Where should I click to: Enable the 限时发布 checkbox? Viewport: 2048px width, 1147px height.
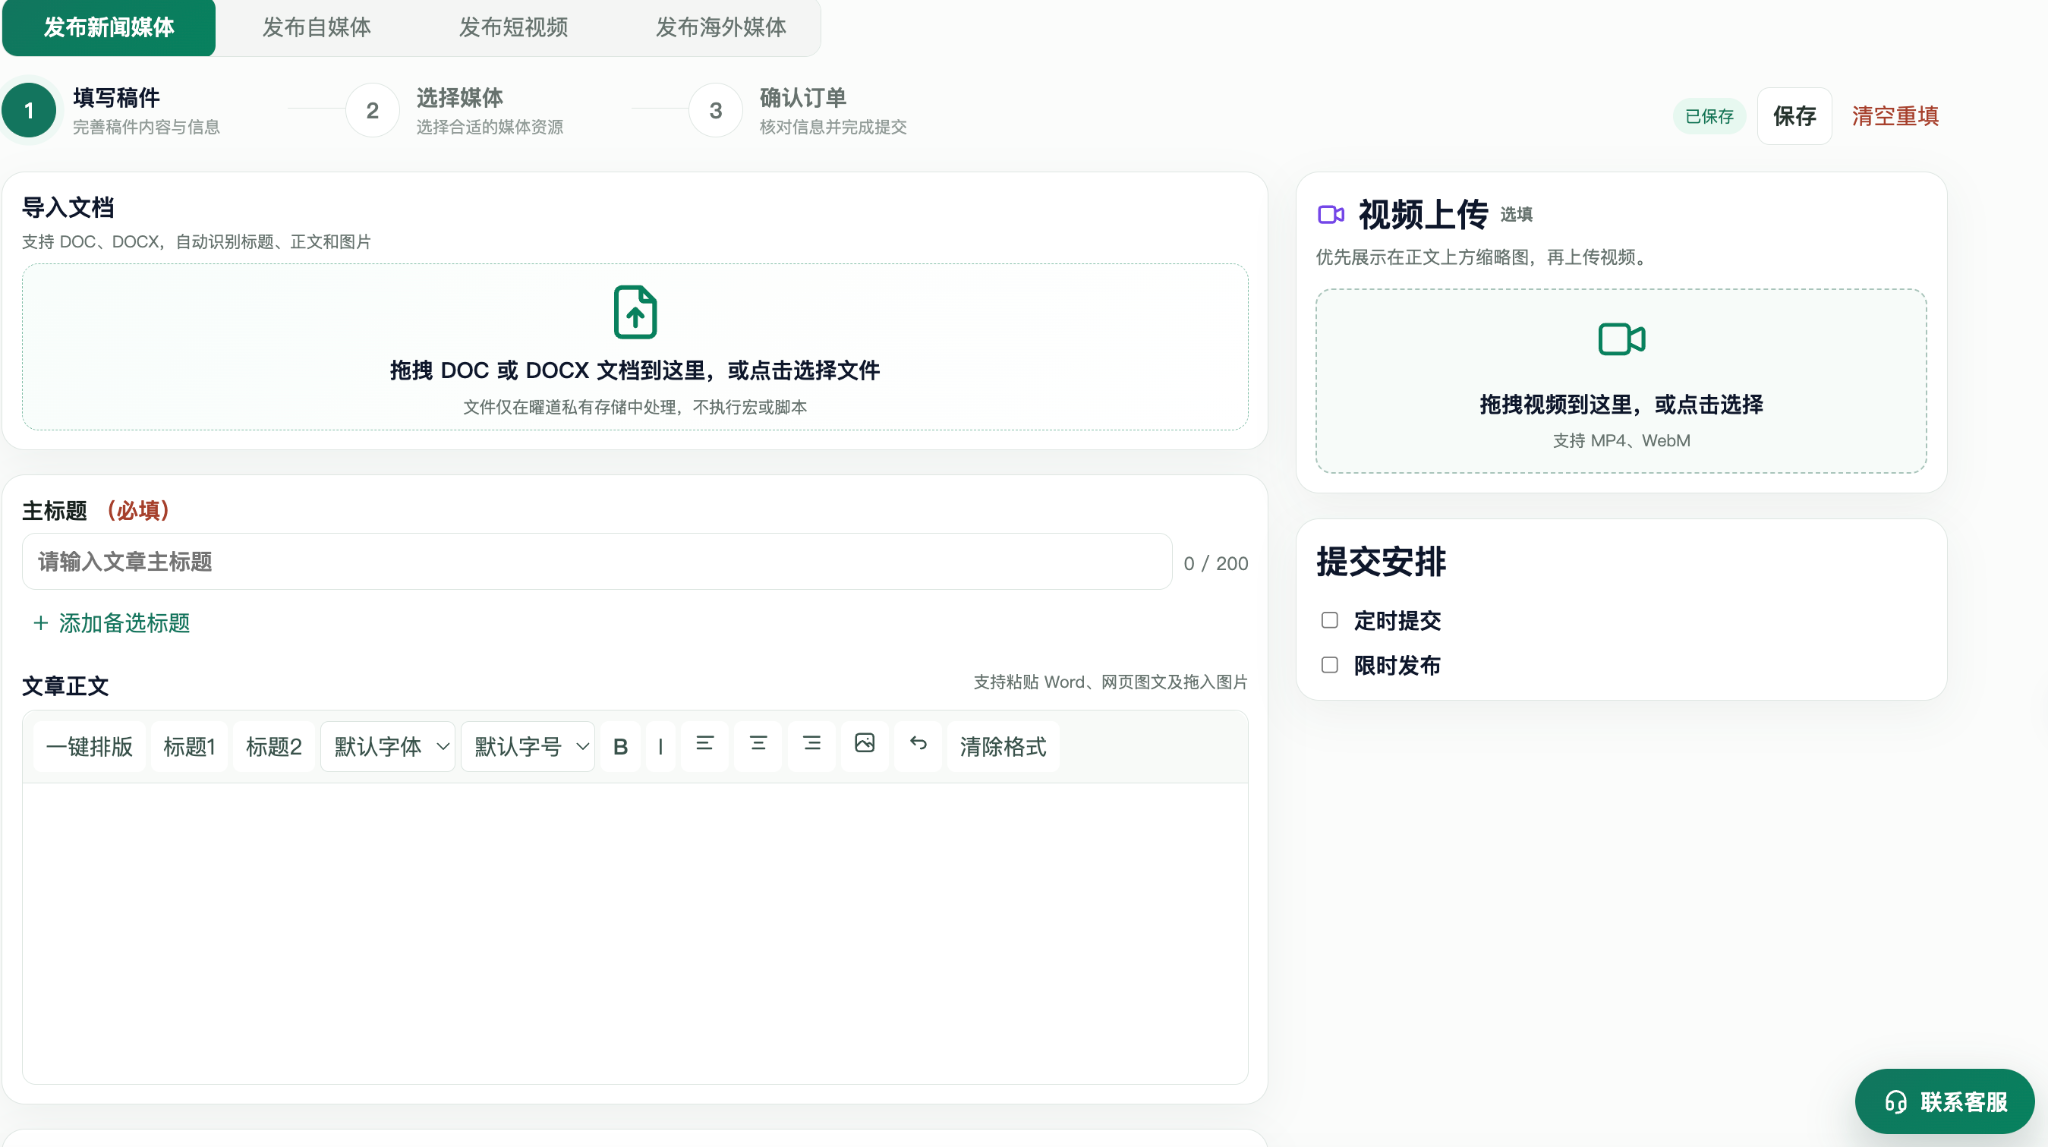click(x=1329, y=665)
